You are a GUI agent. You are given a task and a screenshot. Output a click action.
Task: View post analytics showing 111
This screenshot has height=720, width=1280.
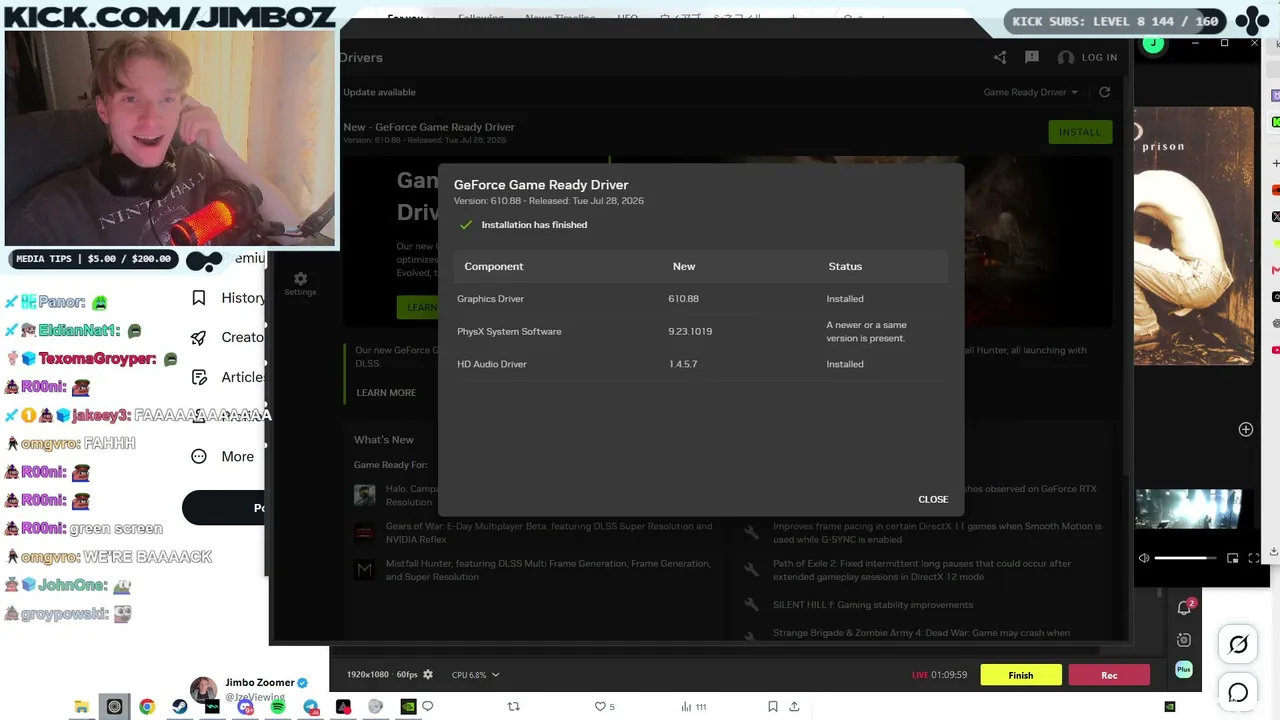pos(693,707)
